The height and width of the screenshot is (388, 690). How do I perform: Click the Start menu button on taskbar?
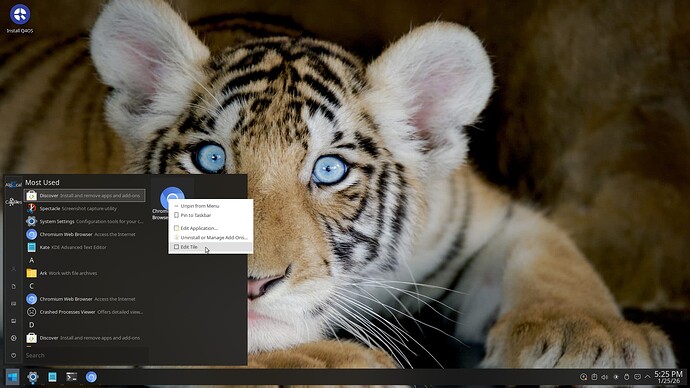(x=12, y=377)
